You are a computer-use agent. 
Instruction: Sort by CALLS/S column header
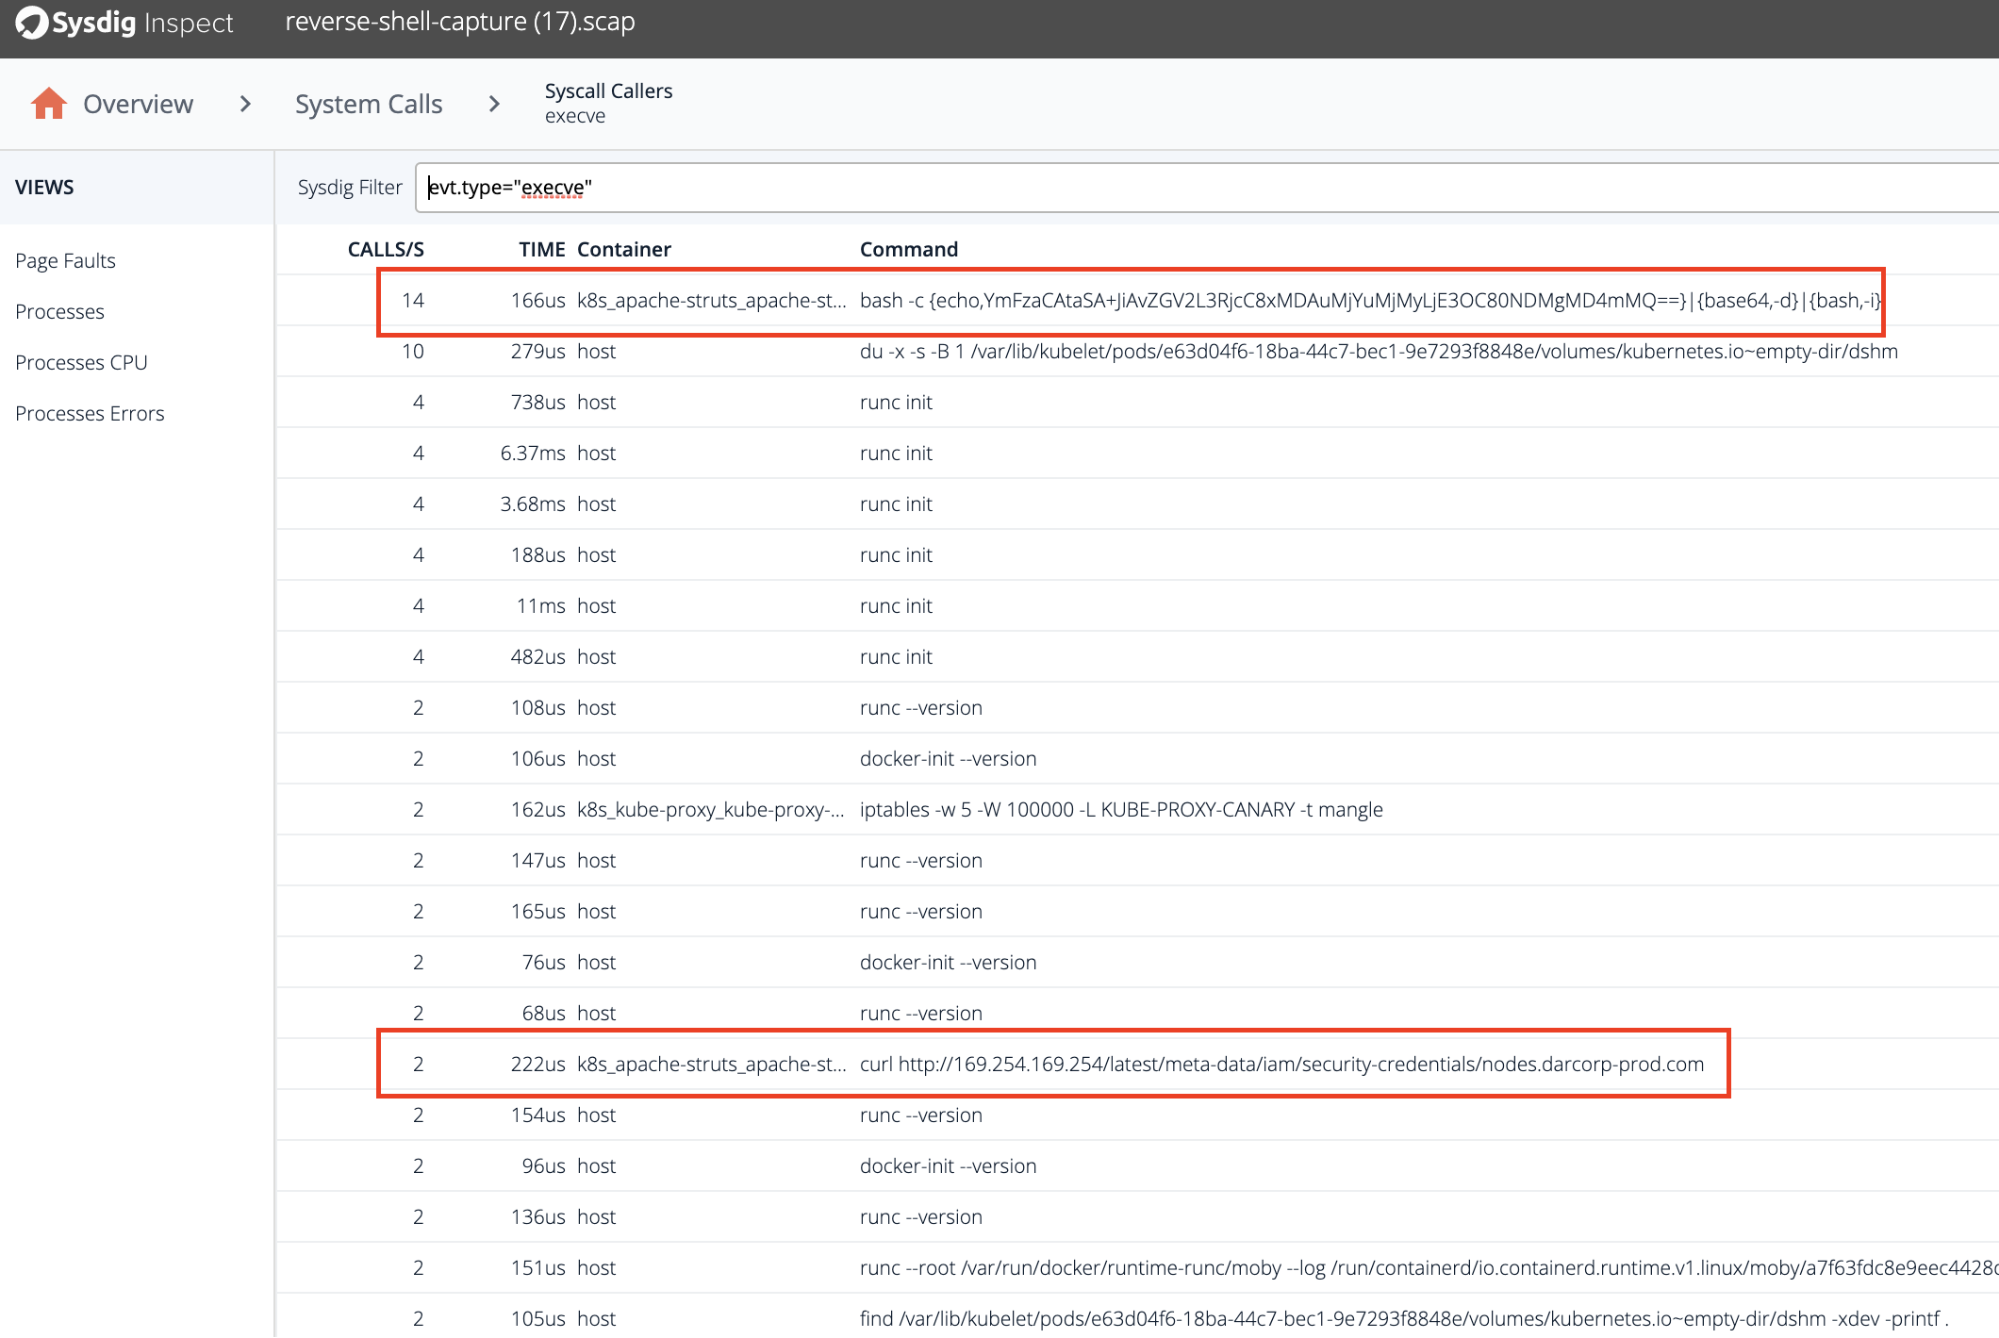[385, 250]
